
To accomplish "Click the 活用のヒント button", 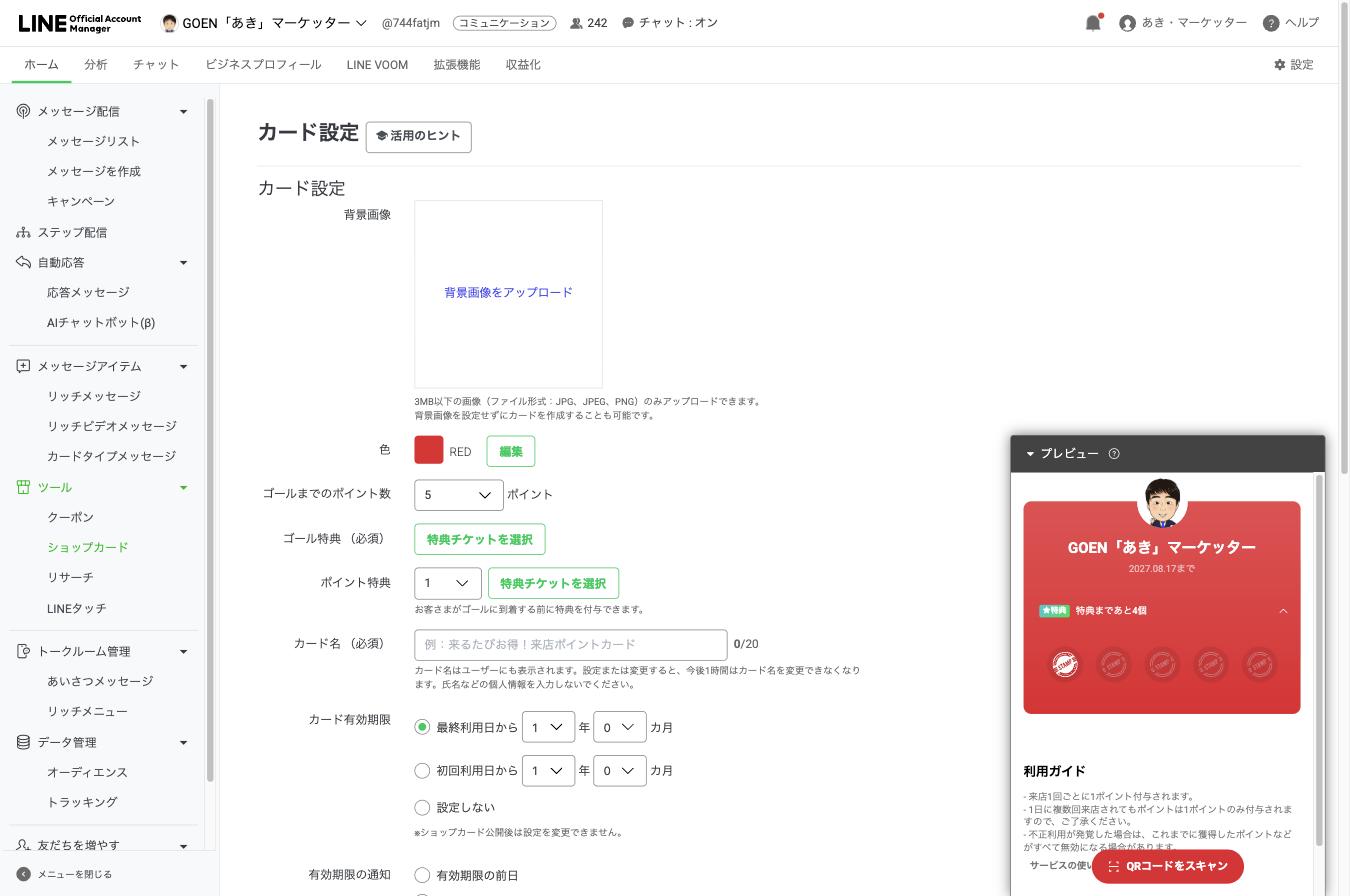I will (418, 137).
